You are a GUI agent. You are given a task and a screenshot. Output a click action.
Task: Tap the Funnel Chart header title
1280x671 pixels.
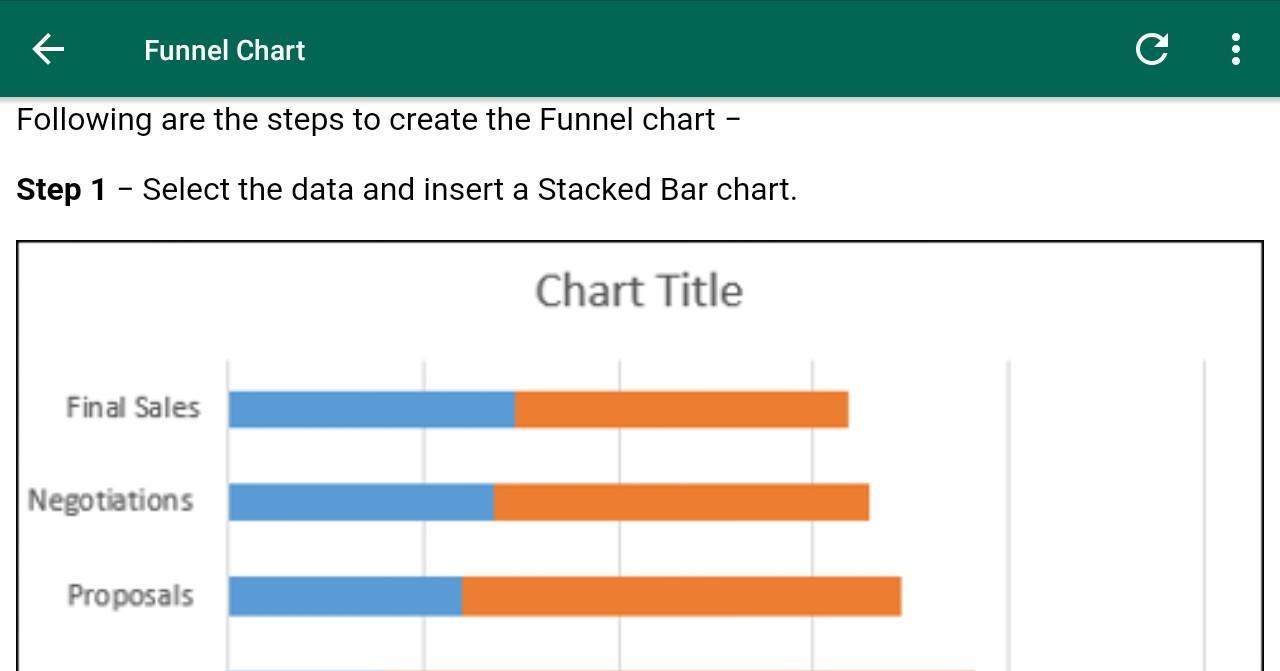tap(224, 51)
